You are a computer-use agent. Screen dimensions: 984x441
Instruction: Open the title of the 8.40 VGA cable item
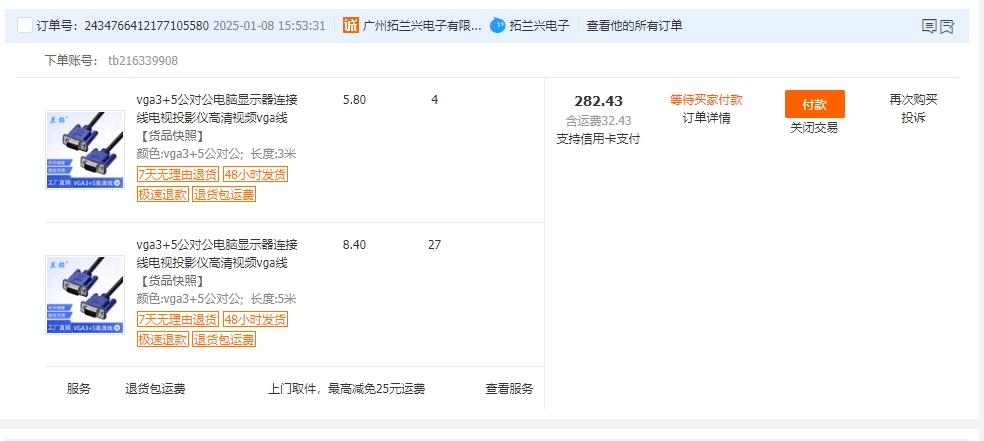(217, 253)
